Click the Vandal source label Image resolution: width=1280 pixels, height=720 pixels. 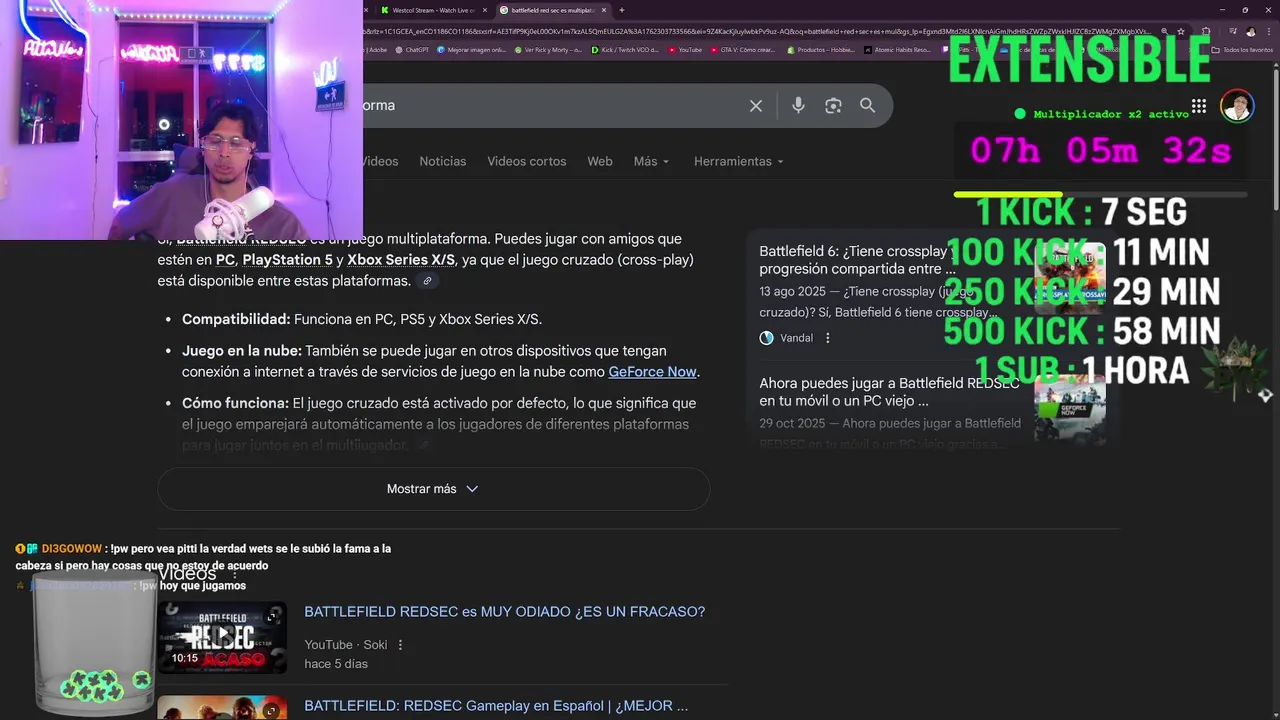point(796,338)
